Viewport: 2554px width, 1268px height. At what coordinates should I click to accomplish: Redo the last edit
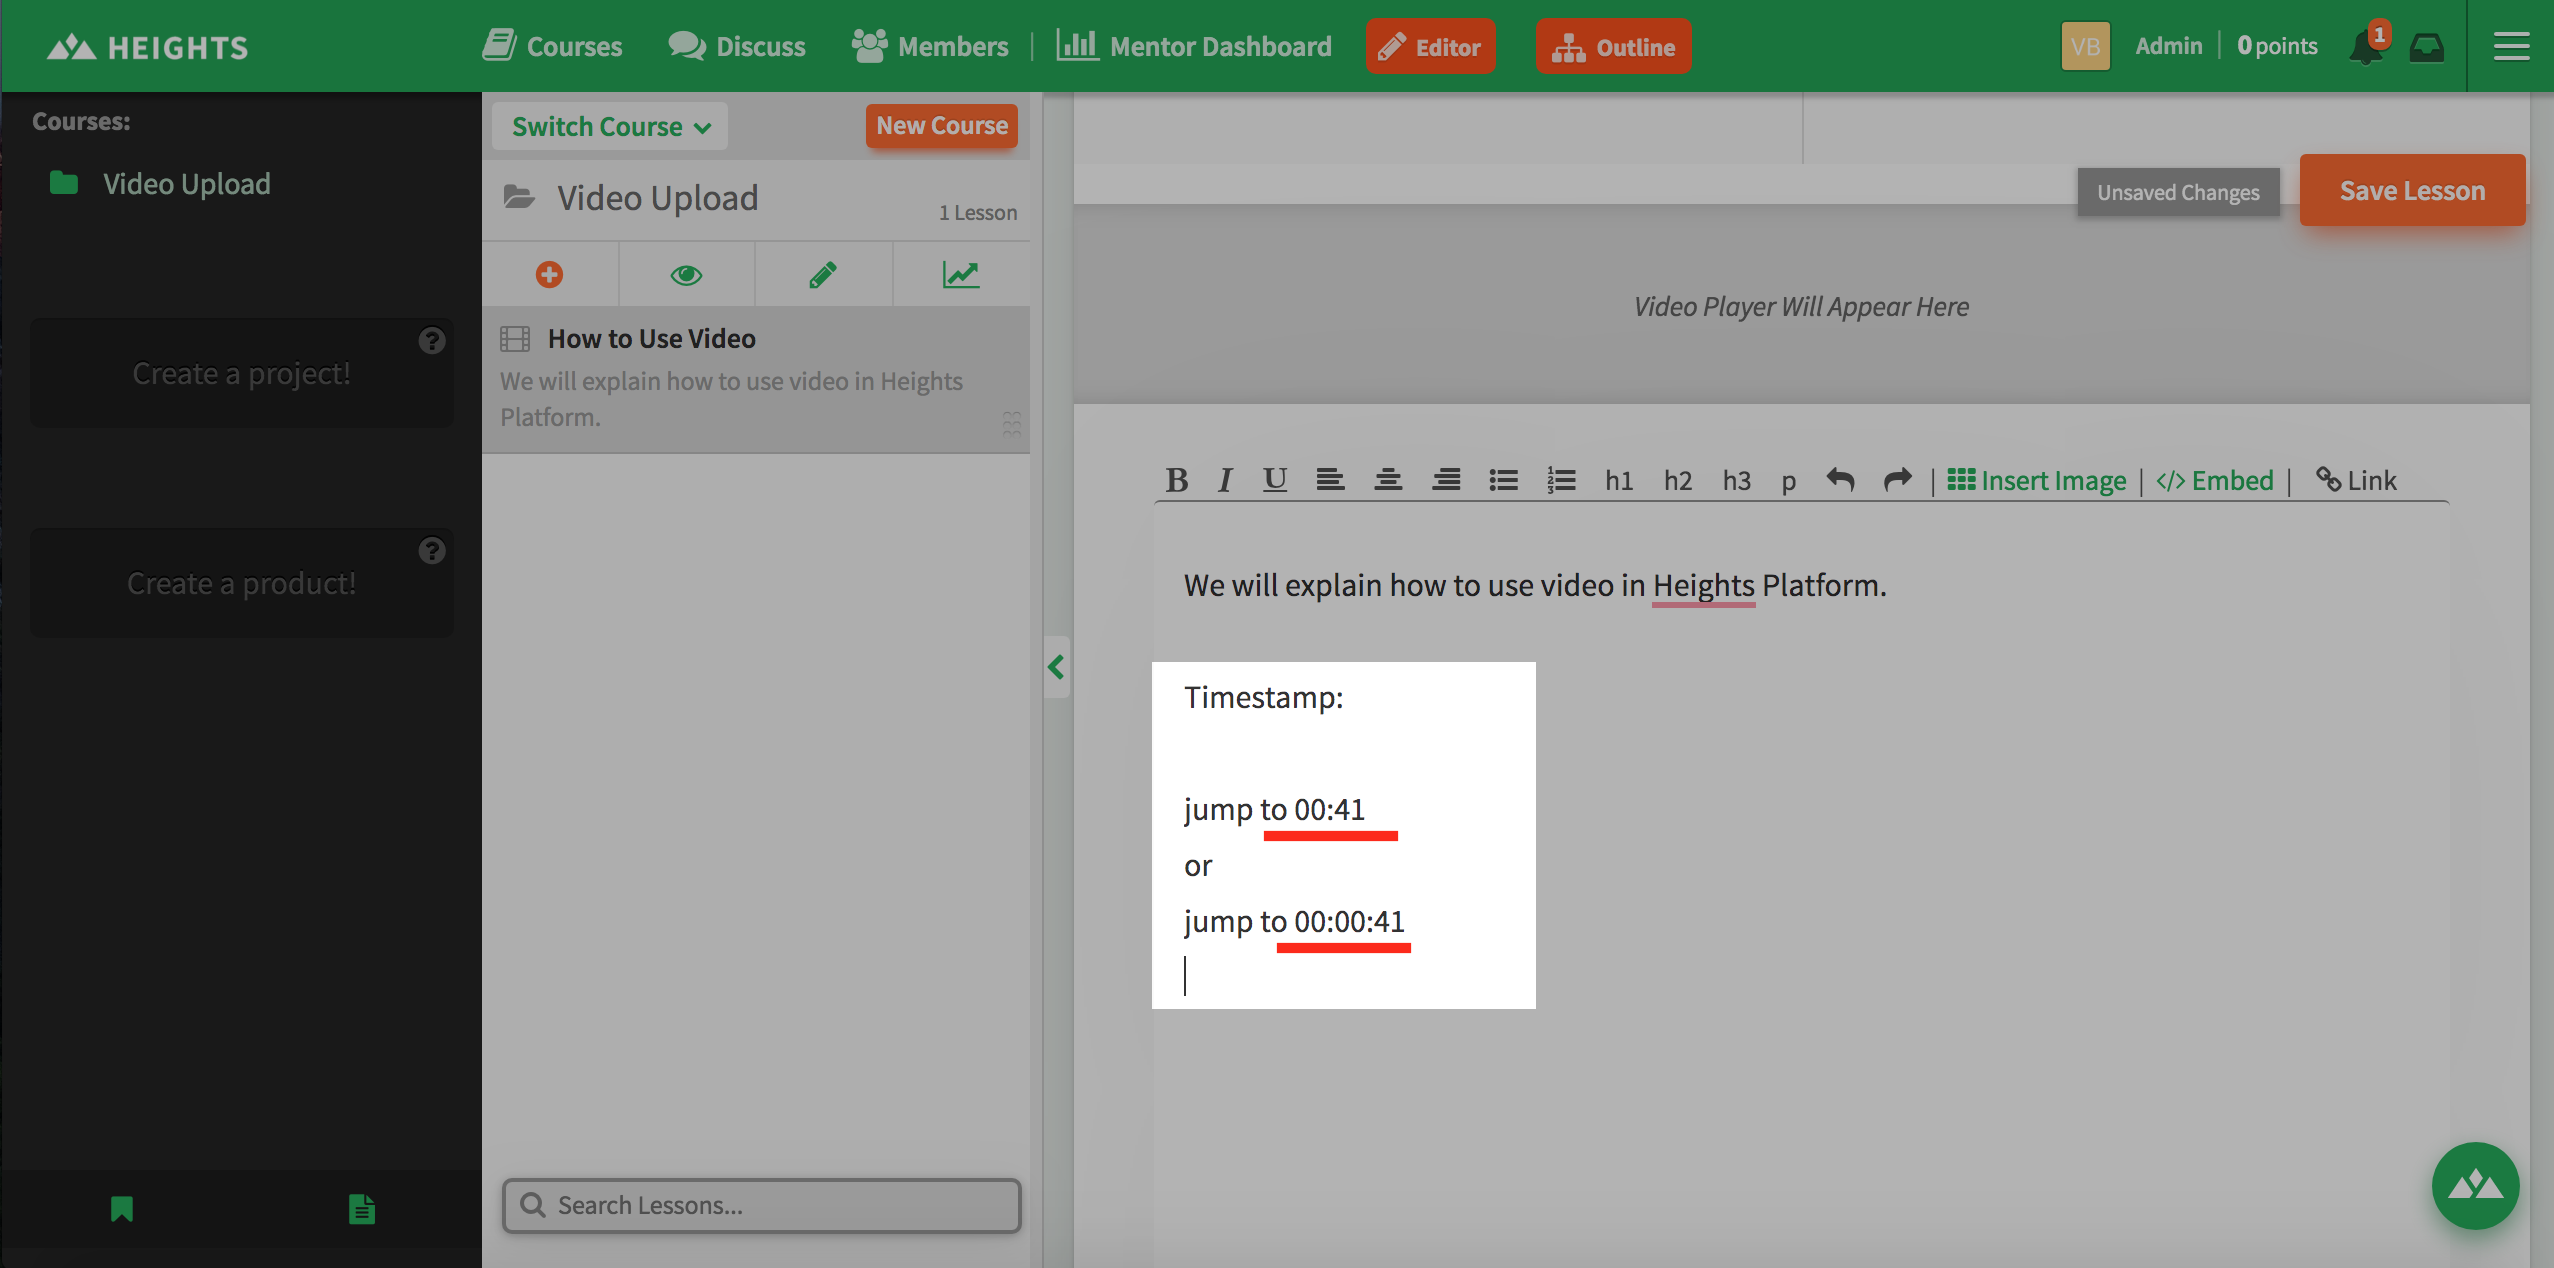(1898, 481)
